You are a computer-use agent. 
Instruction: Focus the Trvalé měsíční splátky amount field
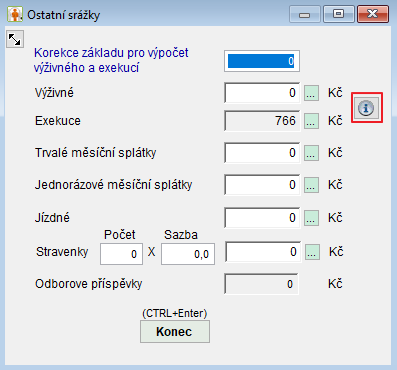point(262,153)
